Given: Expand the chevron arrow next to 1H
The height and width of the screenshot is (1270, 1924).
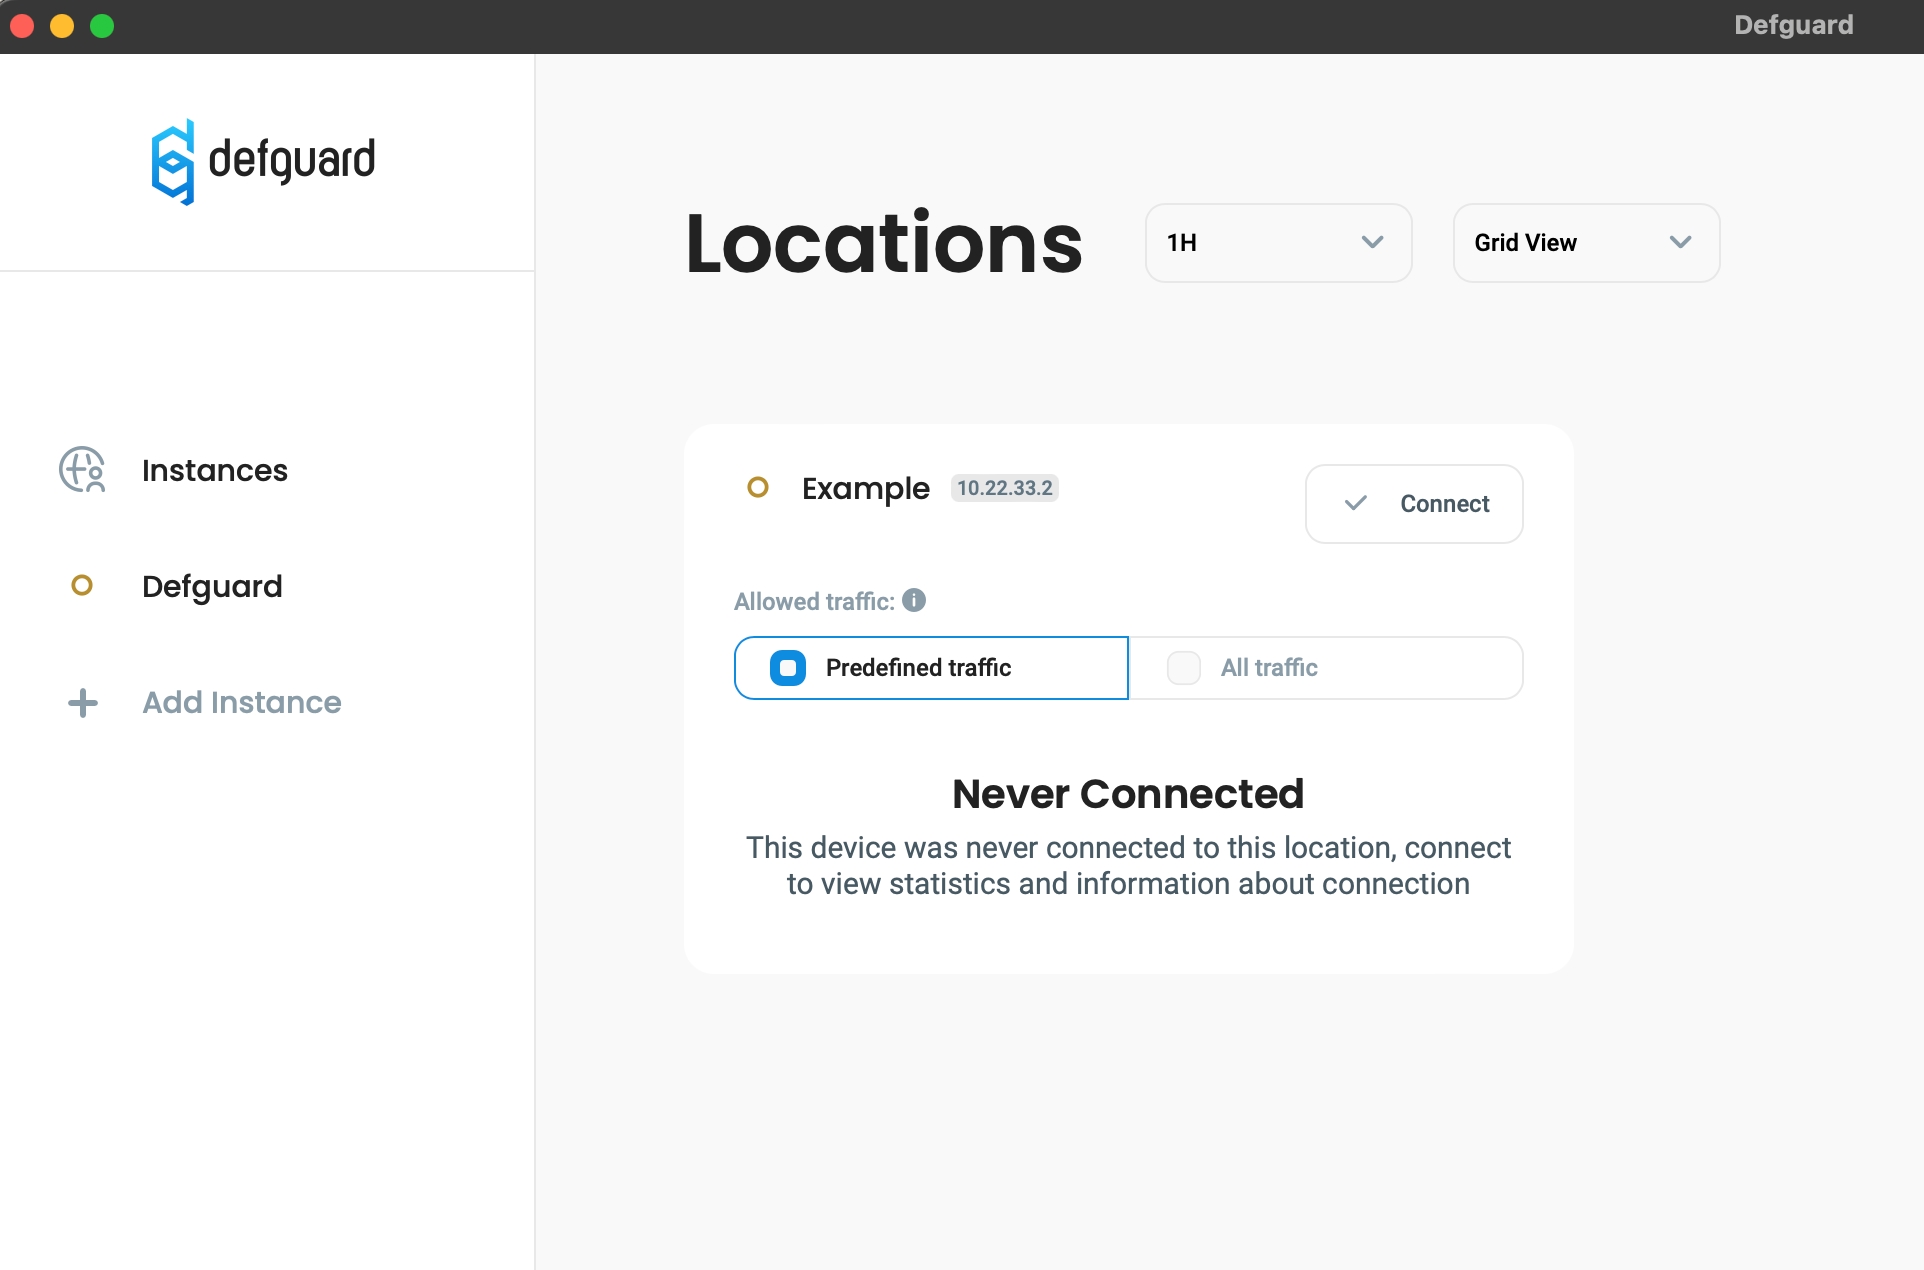Looking at the screenshot, I should pos(1373,243).
